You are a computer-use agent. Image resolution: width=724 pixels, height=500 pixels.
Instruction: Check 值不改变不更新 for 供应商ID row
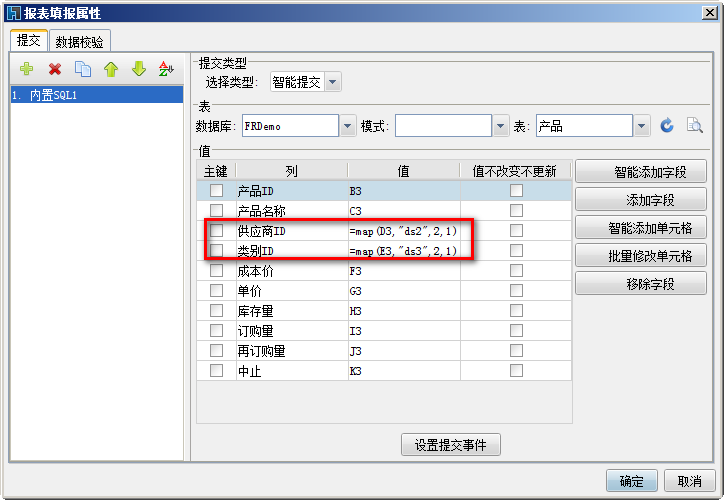click(516, 230)
